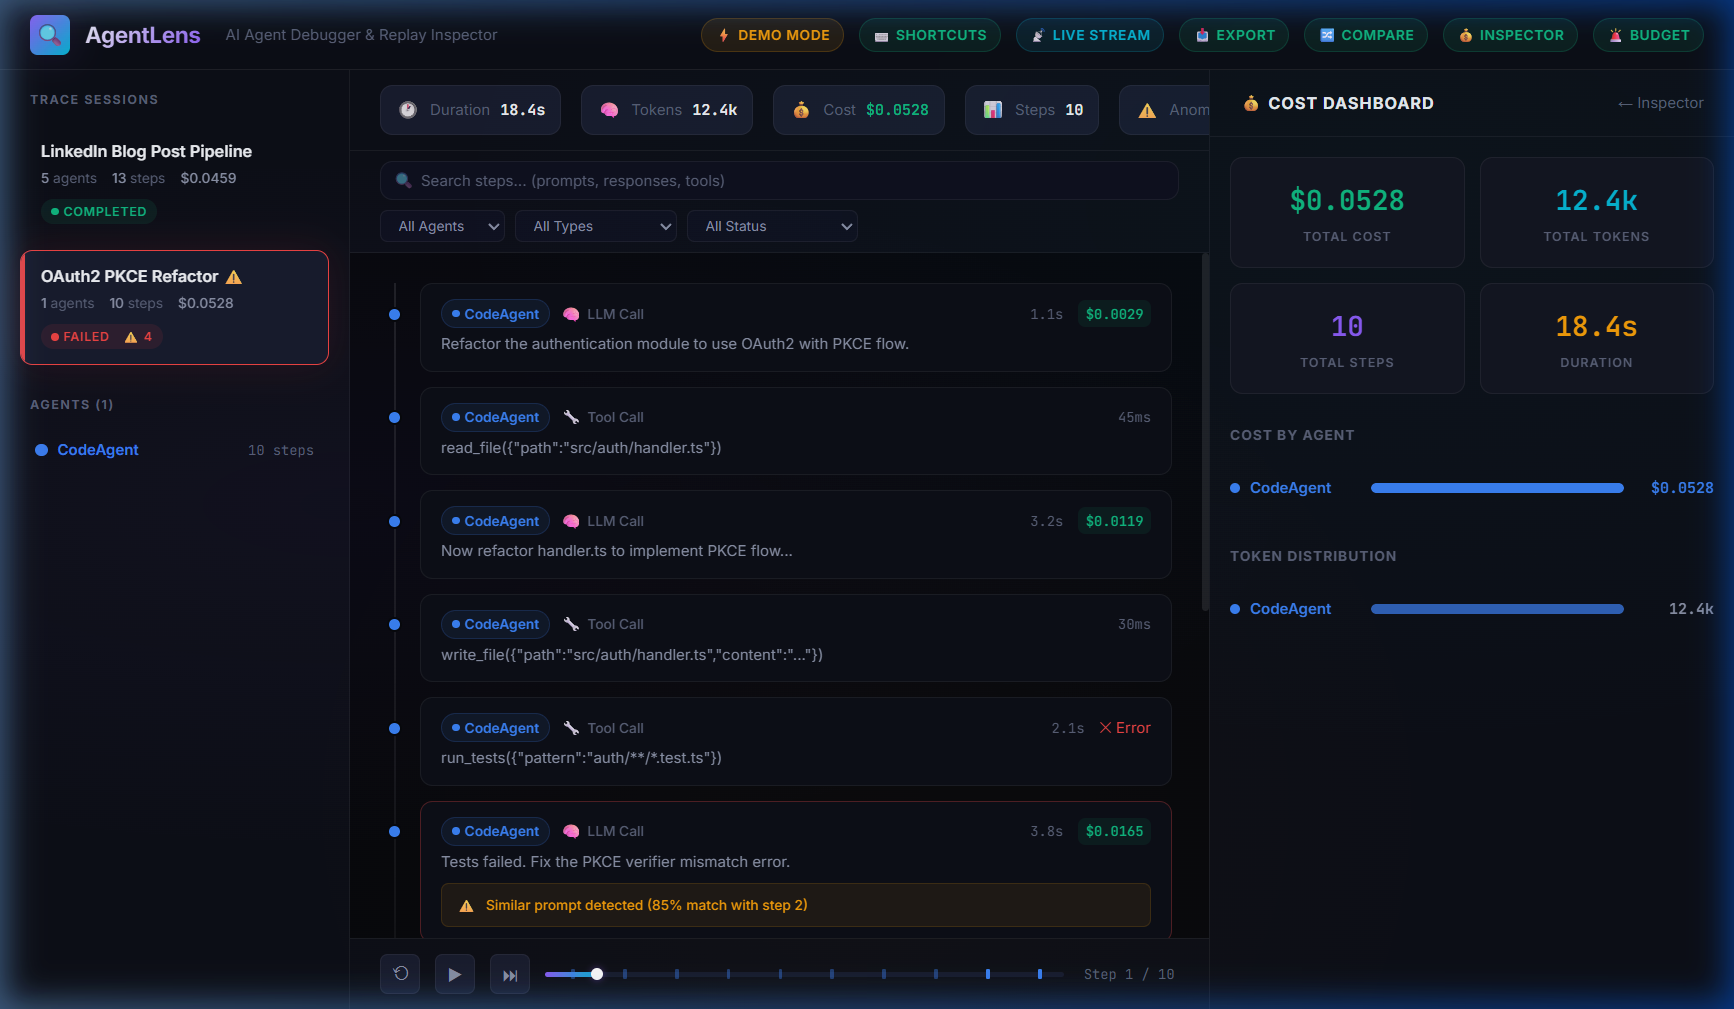The width and height of the screenshot is (1734, 1009).
Task: Click warning icon in similar prompt banner
Action: pyautogui.click(x=466, y=906)
